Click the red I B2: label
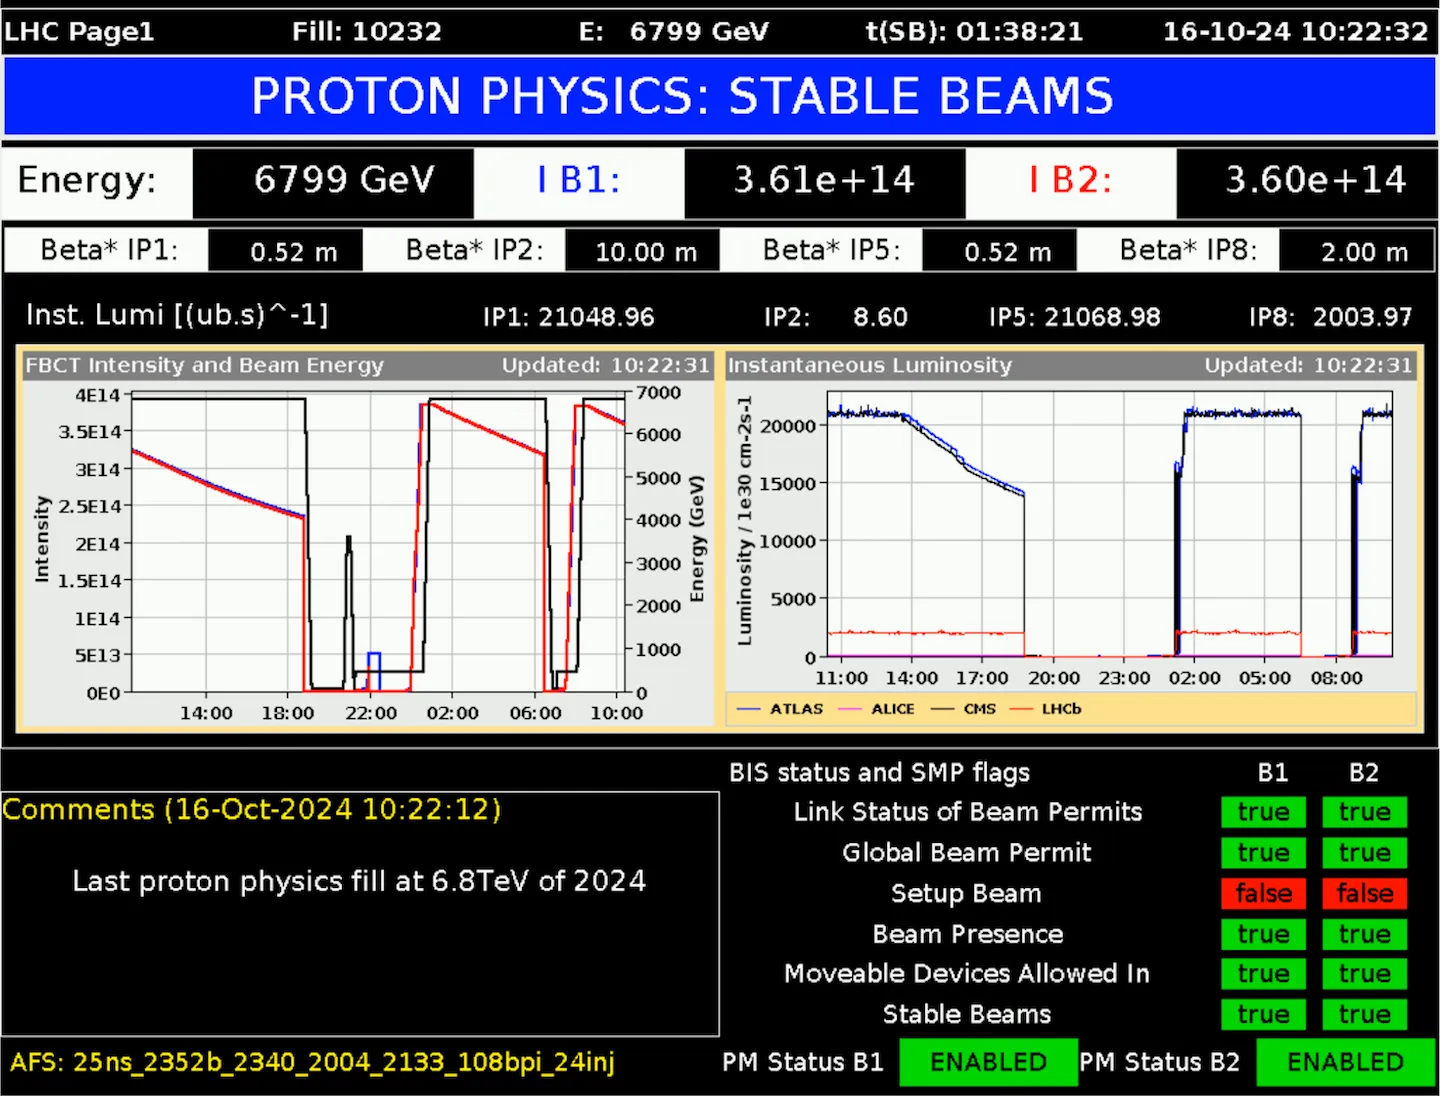 click(x=1070, y=181)
